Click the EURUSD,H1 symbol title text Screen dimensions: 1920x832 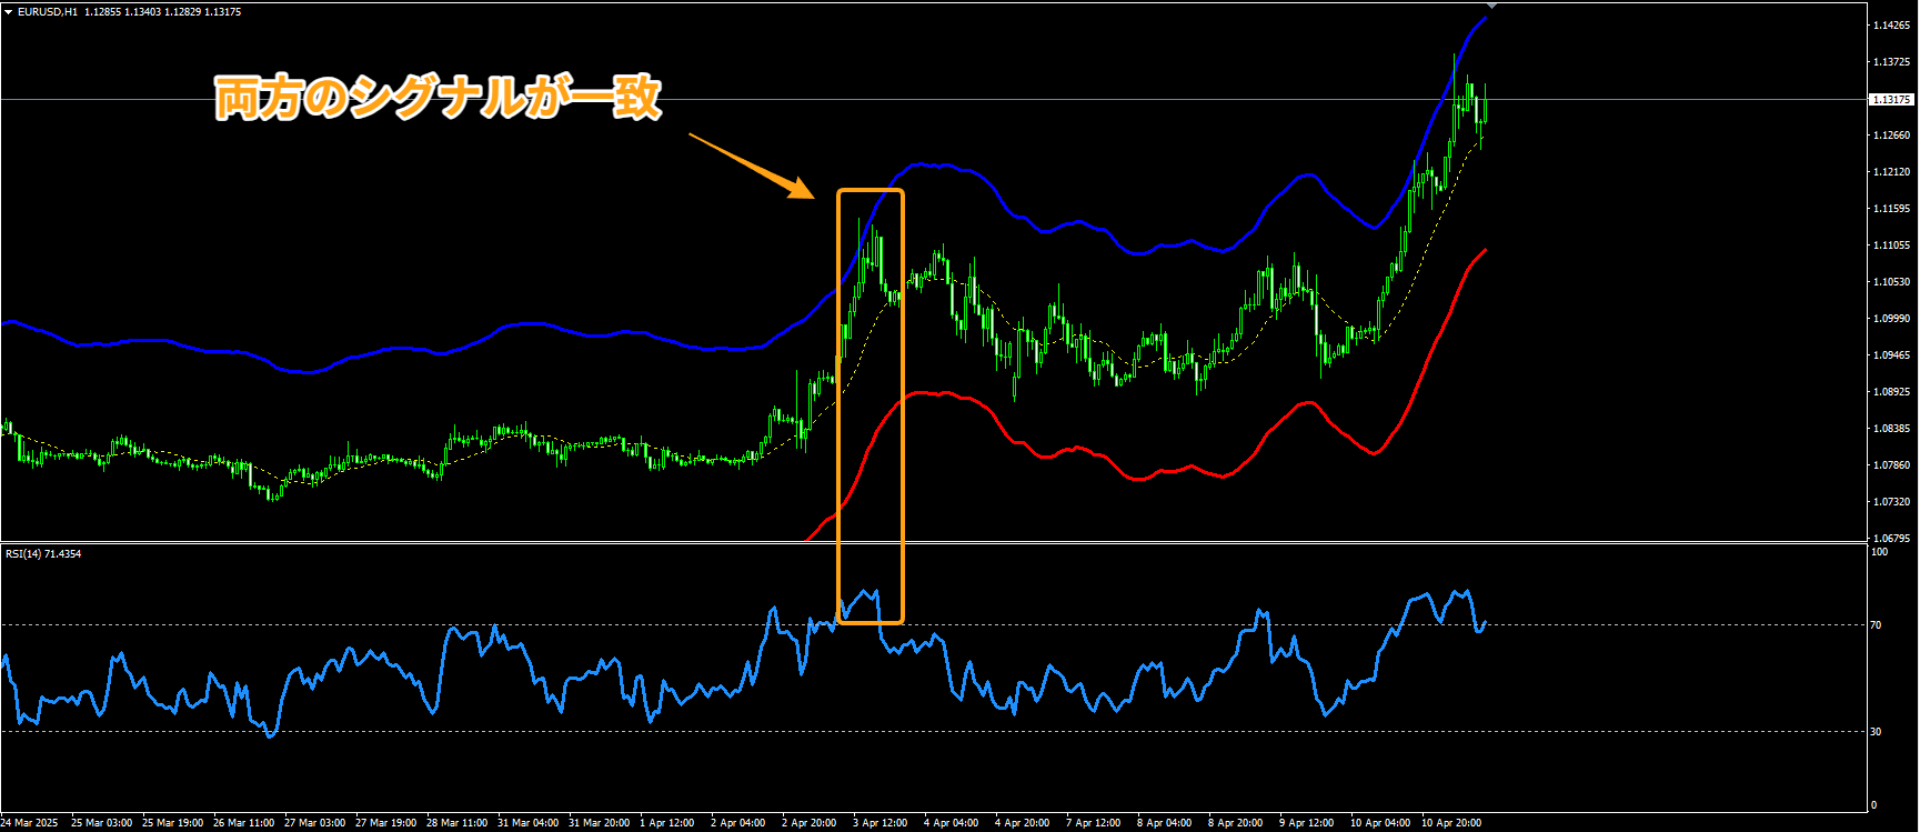(x=47, y=12)
